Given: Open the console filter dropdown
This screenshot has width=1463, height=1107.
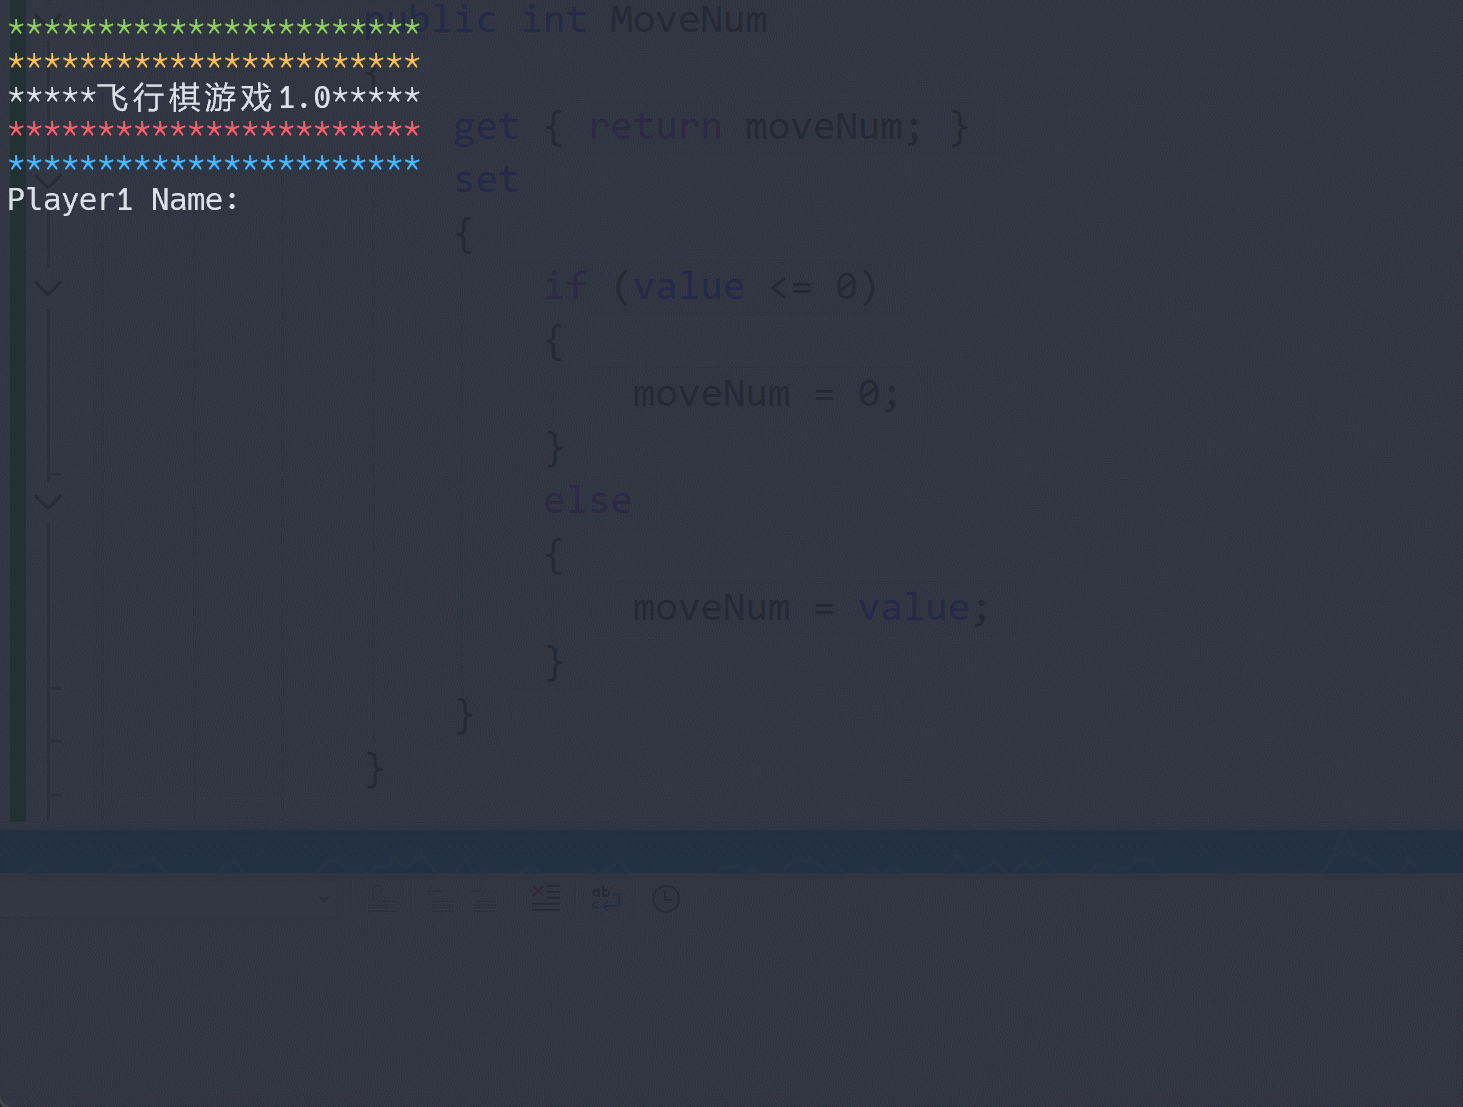Looking at the screenshot, I should pyautogui.click(x=322, y=898).
